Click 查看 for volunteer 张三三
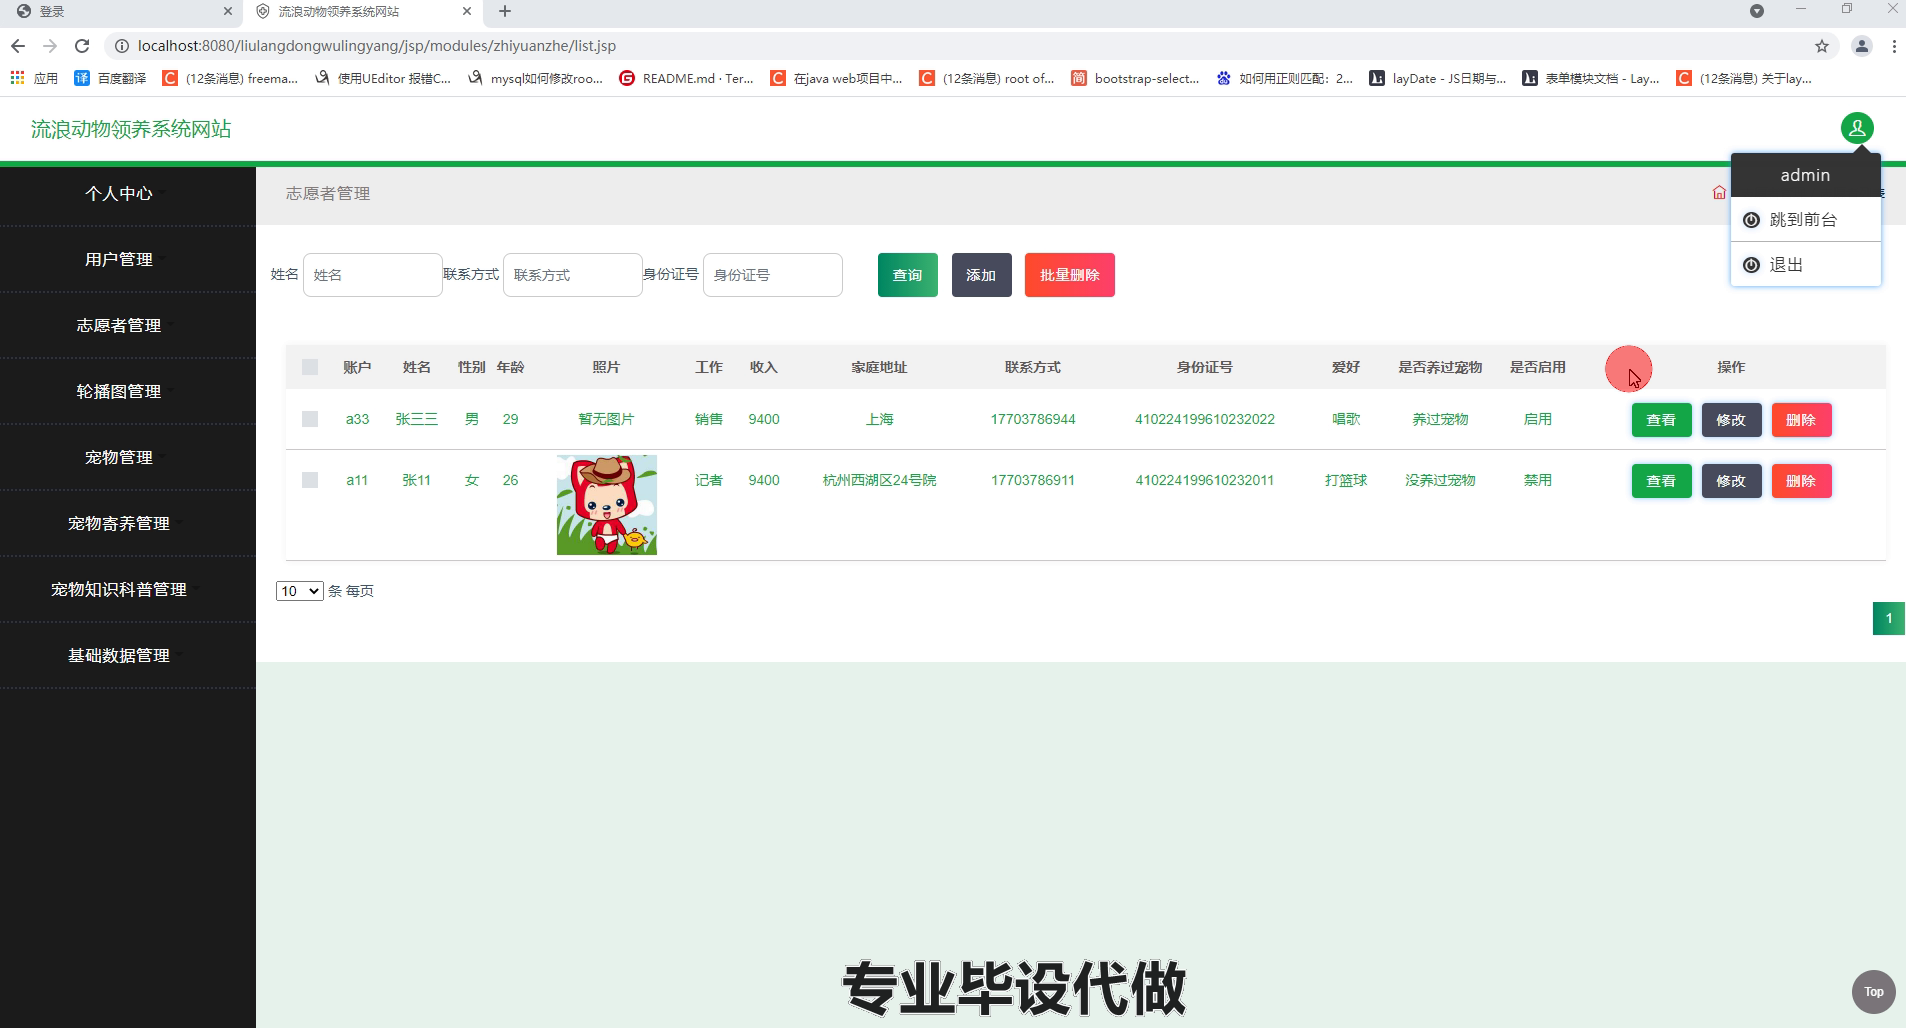The height and width of the screenshot is (1028, 1906). click(x=1661, y=420)
